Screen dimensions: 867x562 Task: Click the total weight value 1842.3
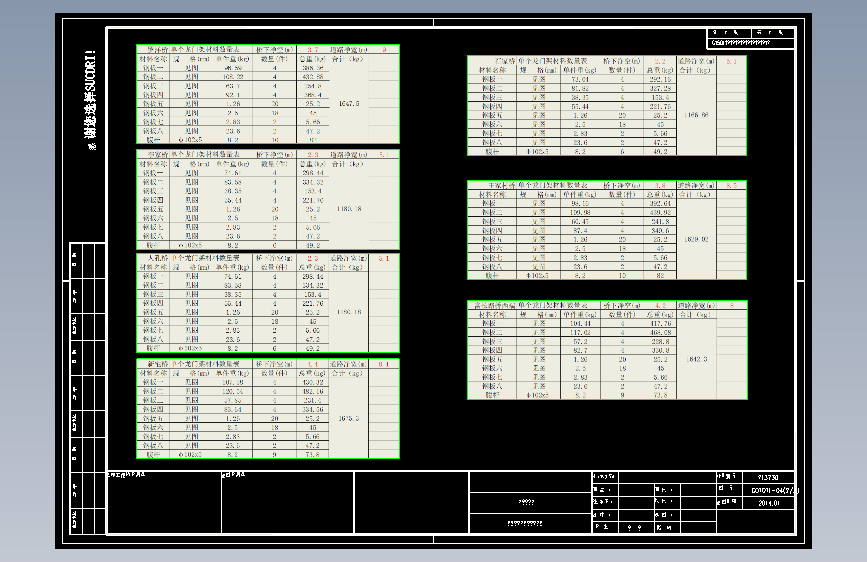697,359
